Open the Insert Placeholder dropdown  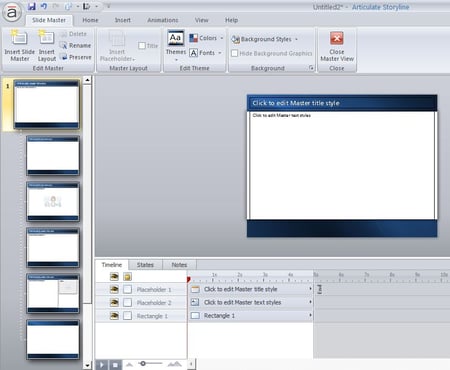coord(117,55)
